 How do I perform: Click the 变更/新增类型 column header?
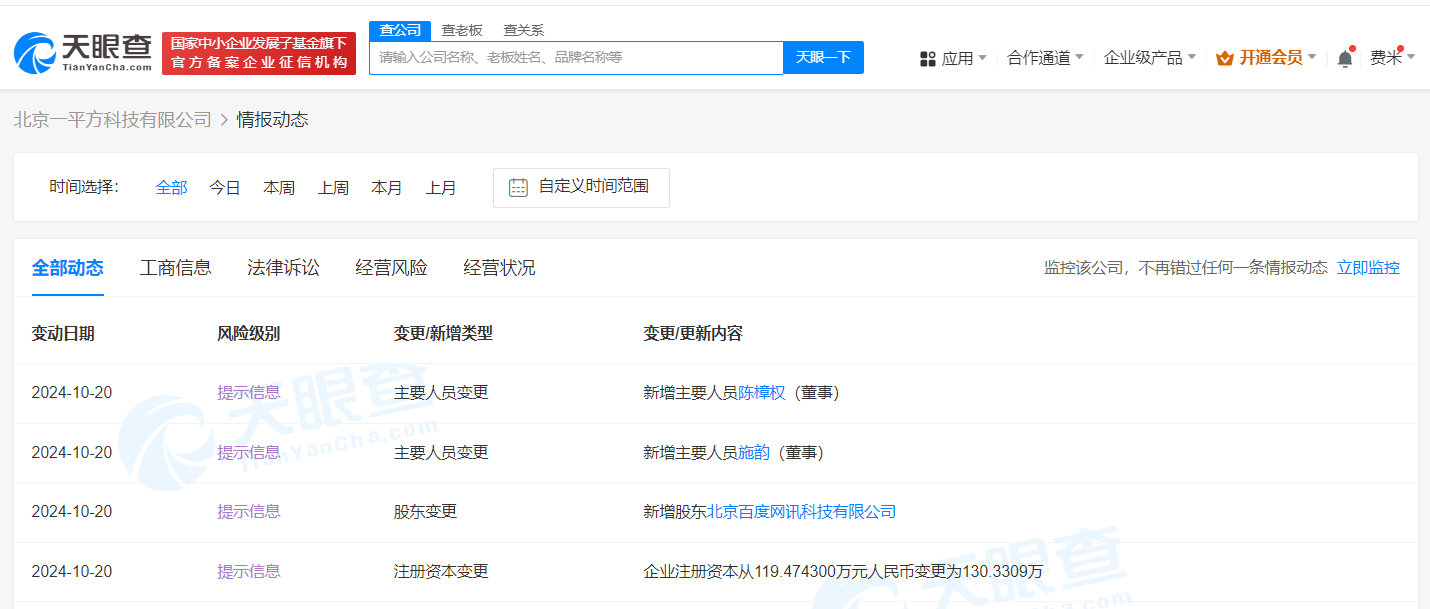[444, 334]
